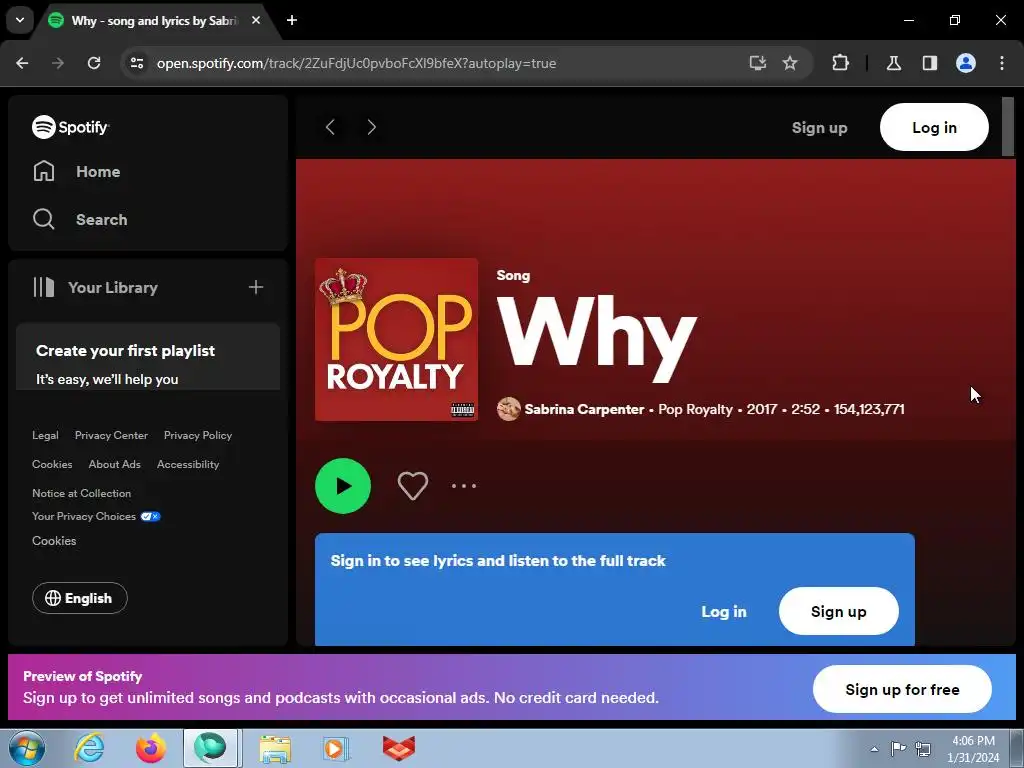
Task: Reload the page
Action: pyautogui.click(x=94, y=63)
